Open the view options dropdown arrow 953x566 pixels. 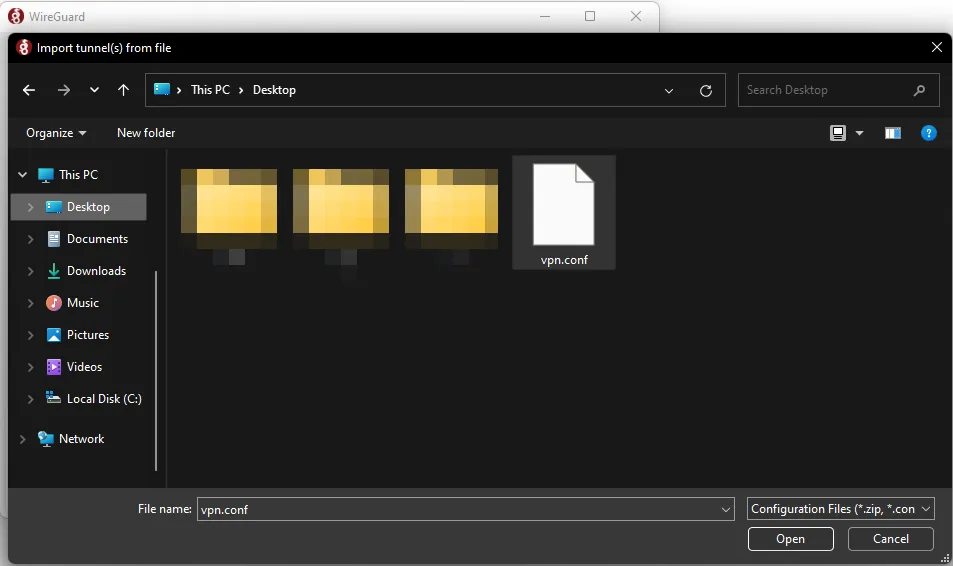pyautogui.click(x=859, y=133)
